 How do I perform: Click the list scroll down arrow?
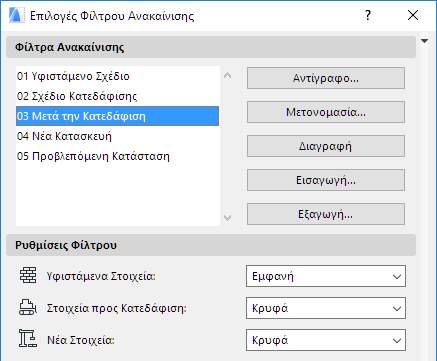[228, 218]
